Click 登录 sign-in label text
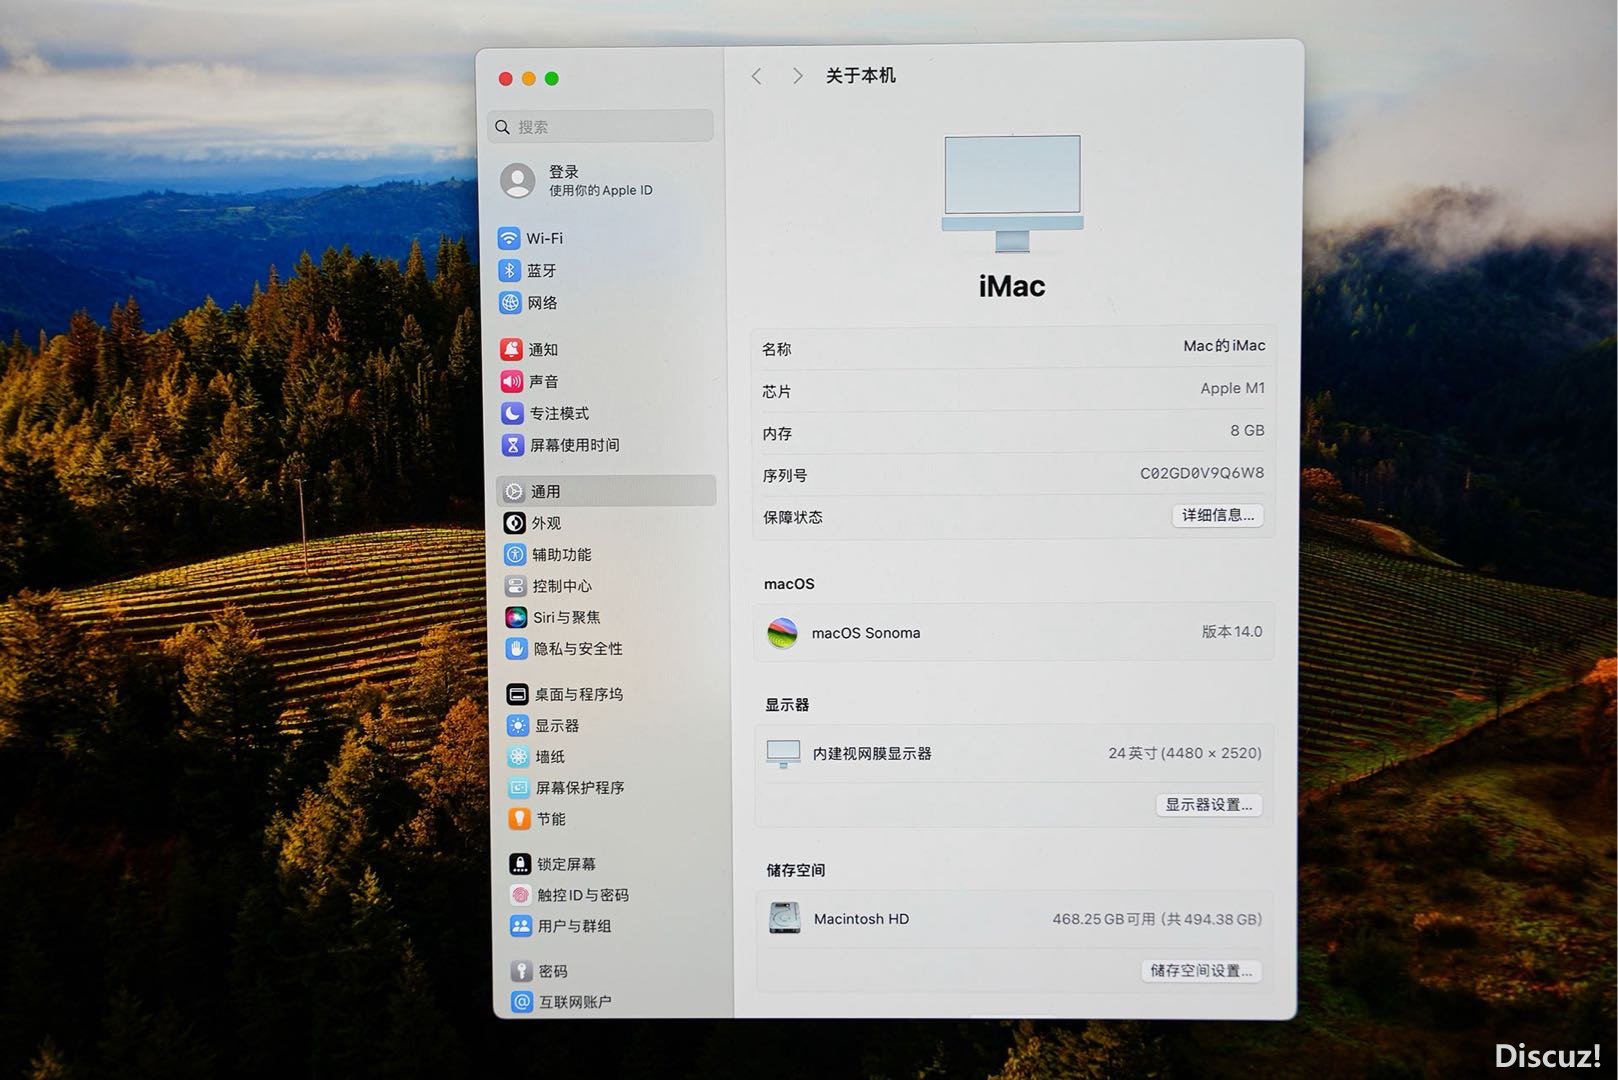Image resolution: width=1618 pixels, height=1080 pixels. click(x=564, y=172)
